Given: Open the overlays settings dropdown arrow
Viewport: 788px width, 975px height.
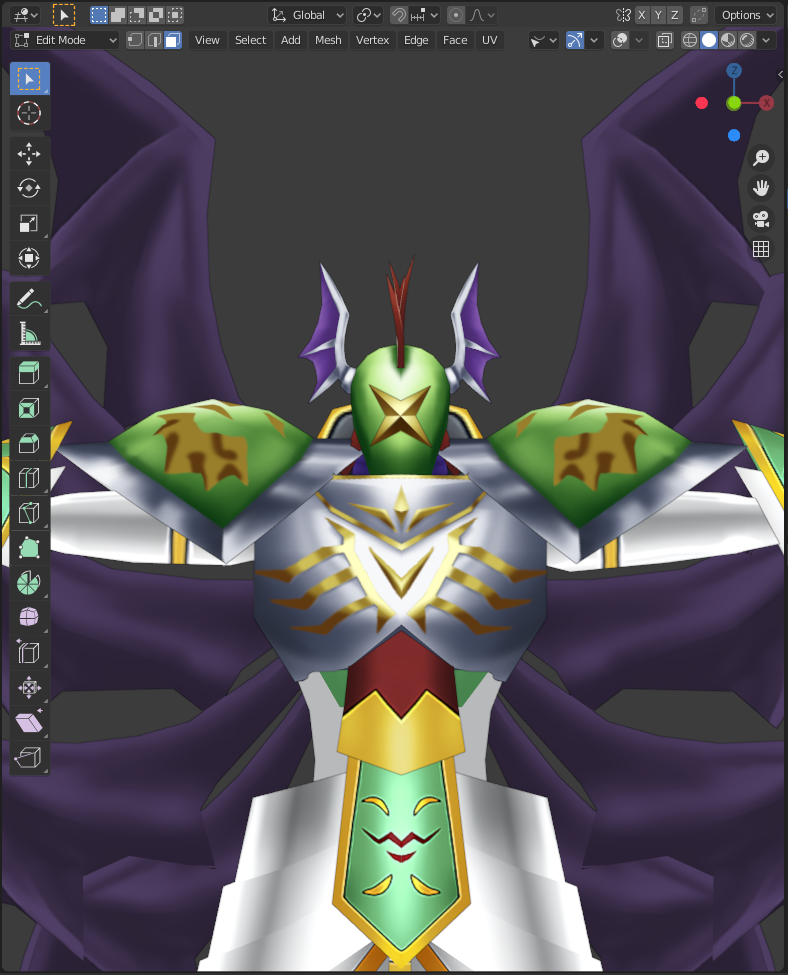Looking at the screenshot, I should (639, 40).
